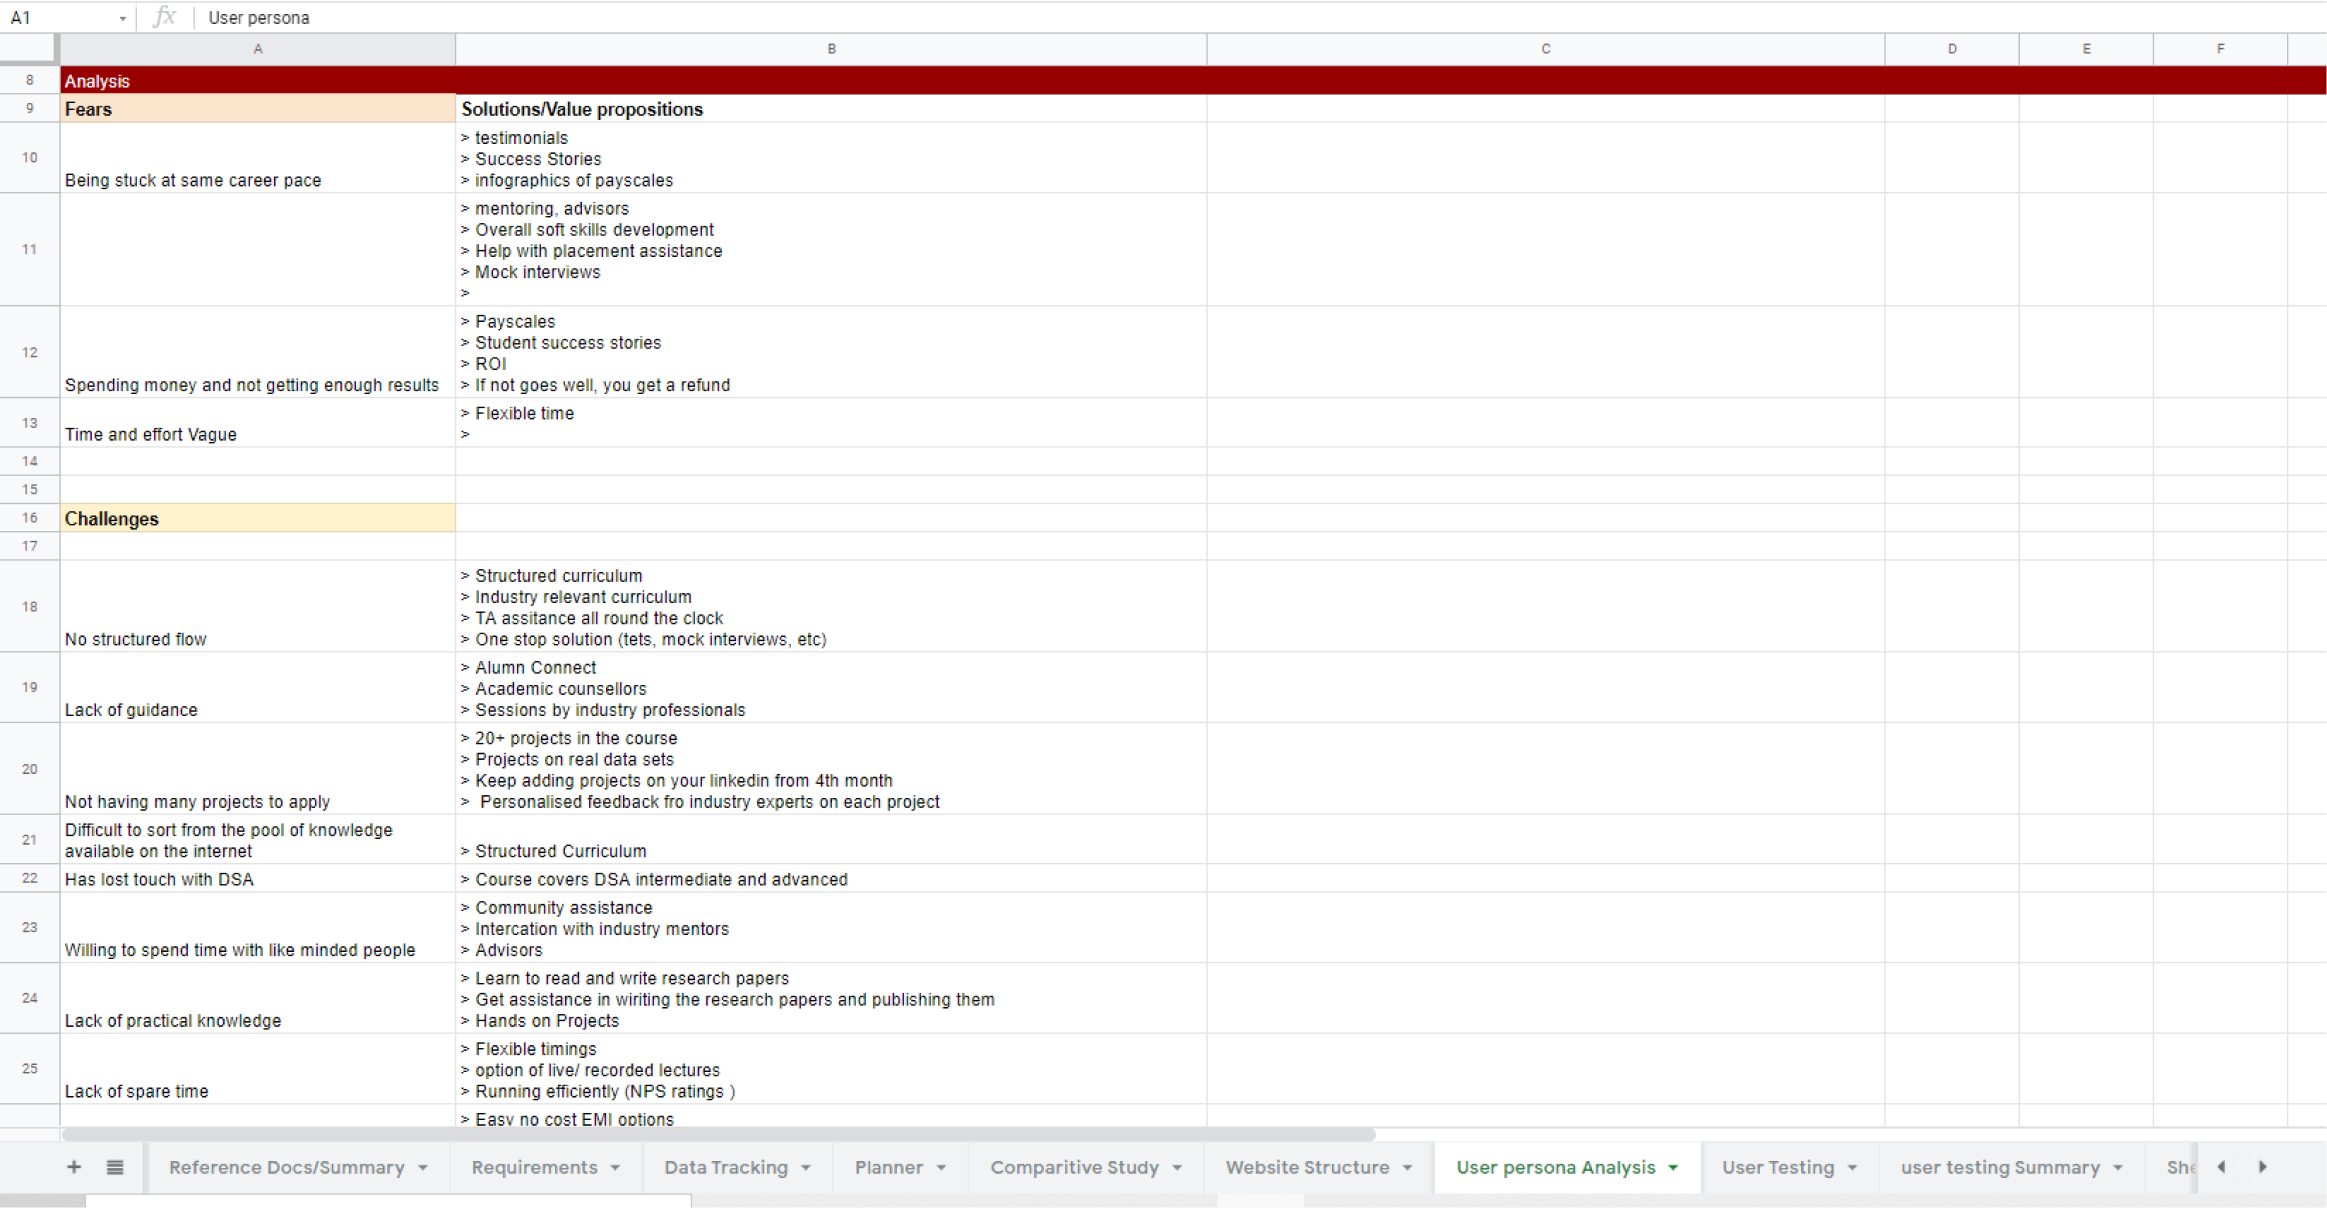Click the Name box dropdown arrow

(x=123, y=17)
